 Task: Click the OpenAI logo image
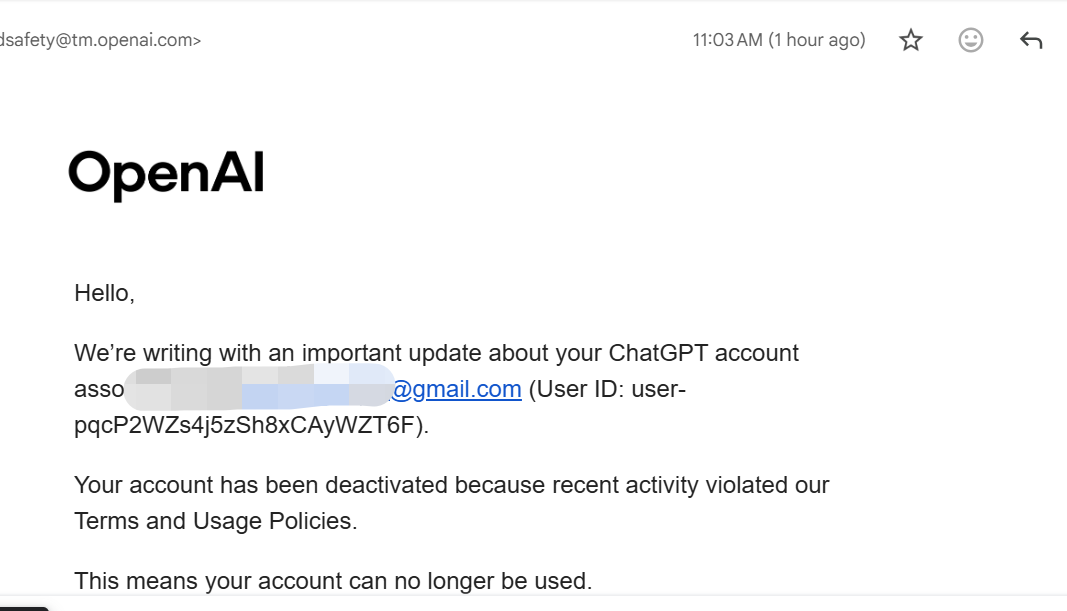166,175
